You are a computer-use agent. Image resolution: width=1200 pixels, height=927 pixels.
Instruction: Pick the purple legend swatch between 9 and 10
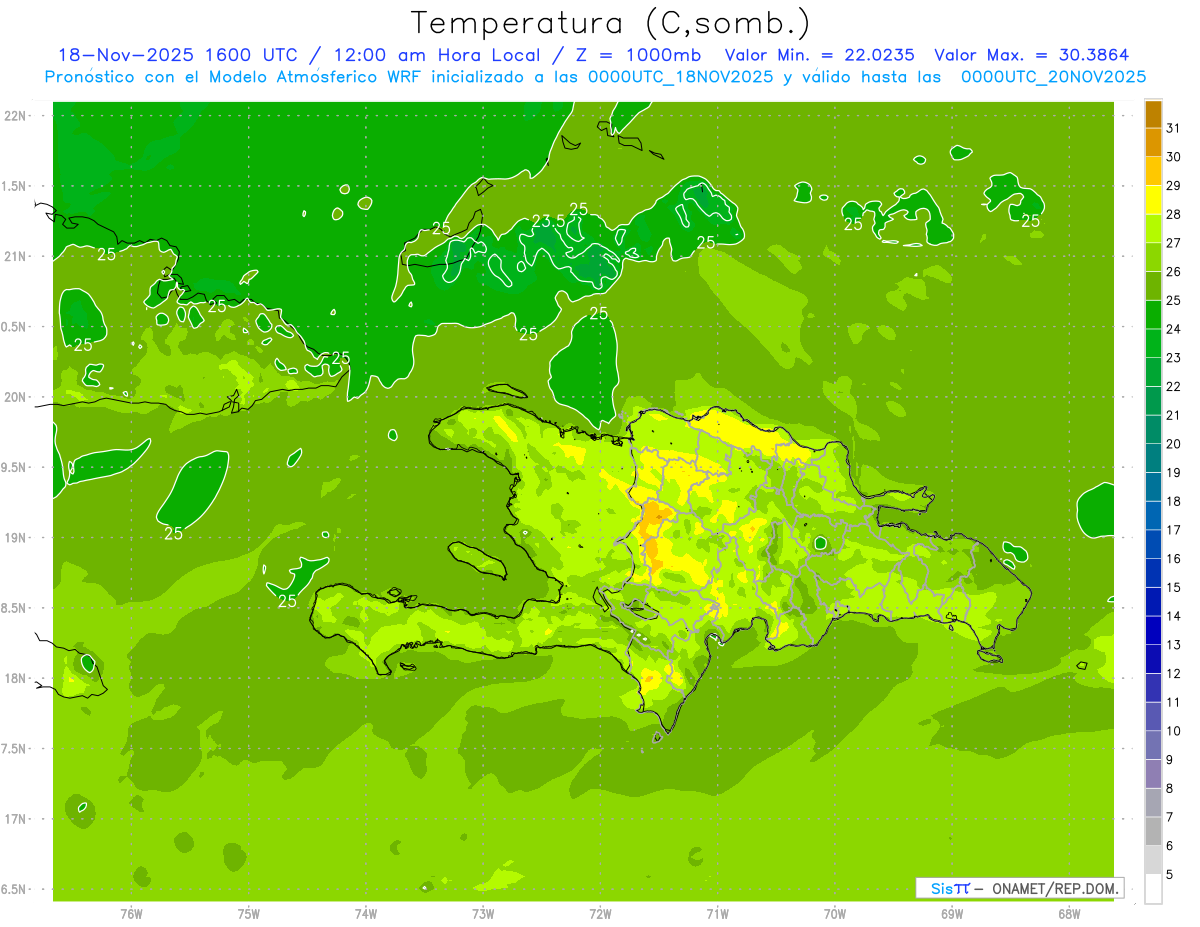tap(1153, 745)
